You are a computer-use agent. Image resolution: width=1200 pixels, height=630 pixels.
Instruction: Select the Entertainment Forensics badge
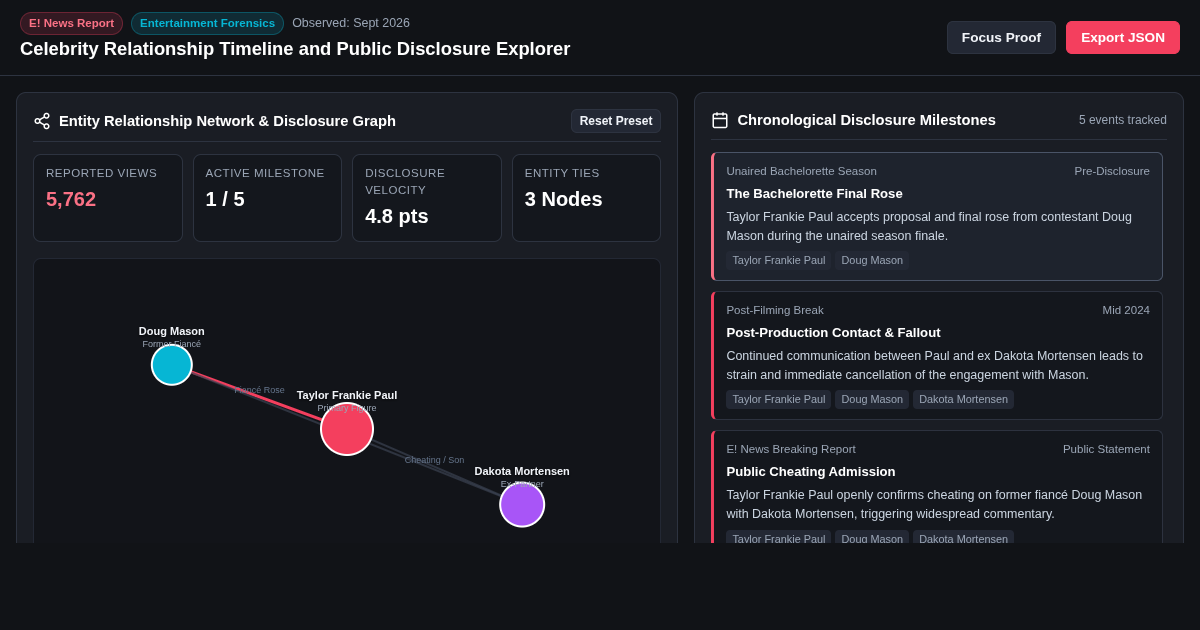coord(207,23)
